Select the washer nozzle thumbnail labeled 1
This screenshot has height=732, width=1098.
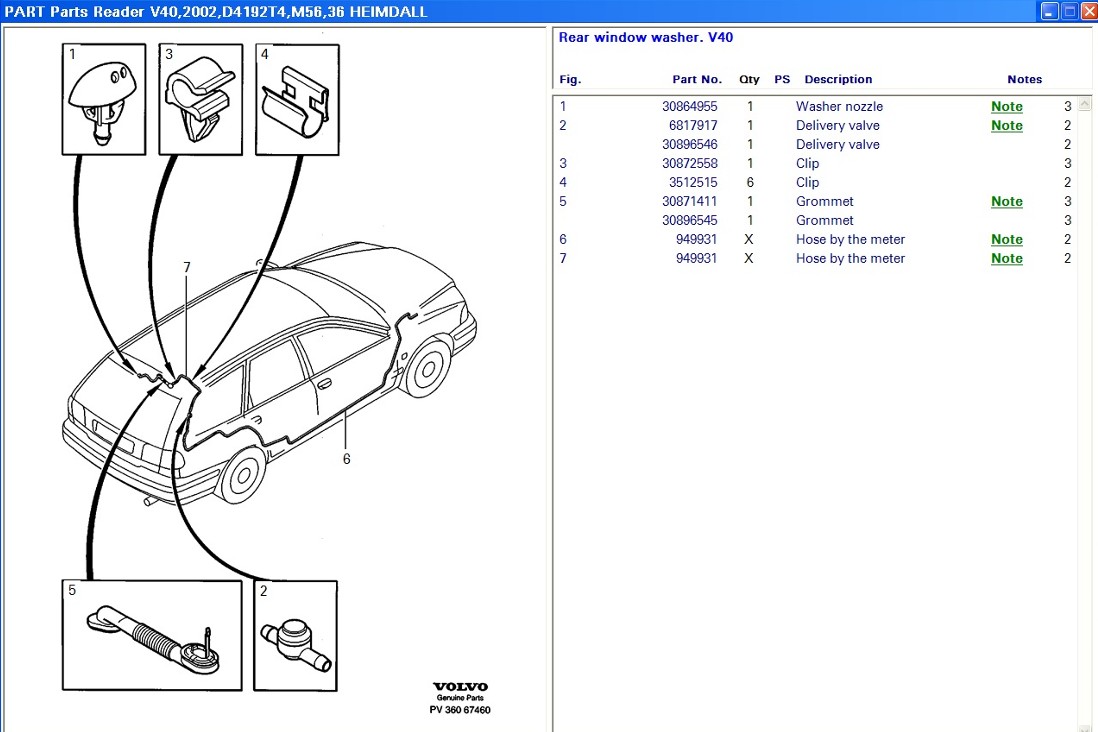pos(104,99)
